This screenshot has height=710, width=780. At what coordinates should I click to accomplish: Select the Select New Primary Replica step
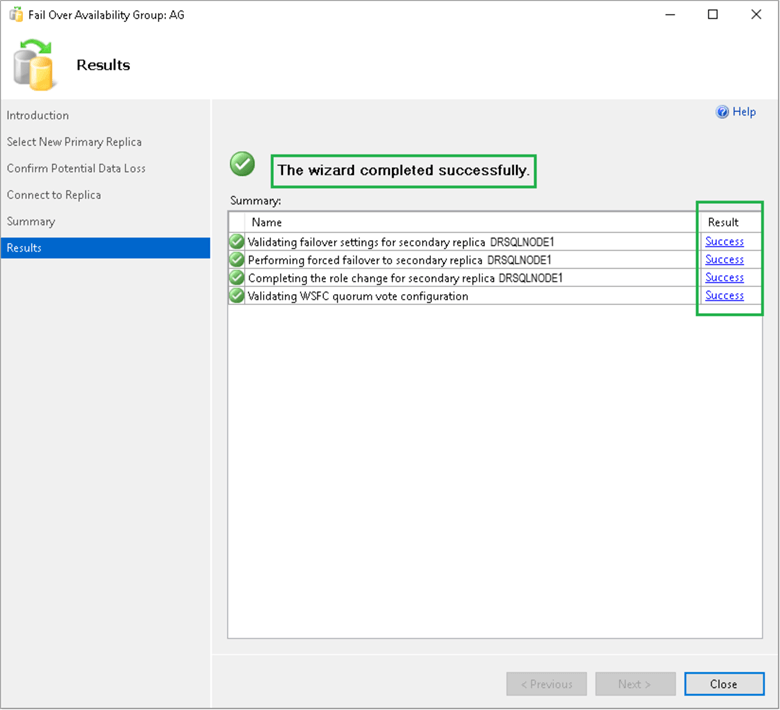point(74,142)
